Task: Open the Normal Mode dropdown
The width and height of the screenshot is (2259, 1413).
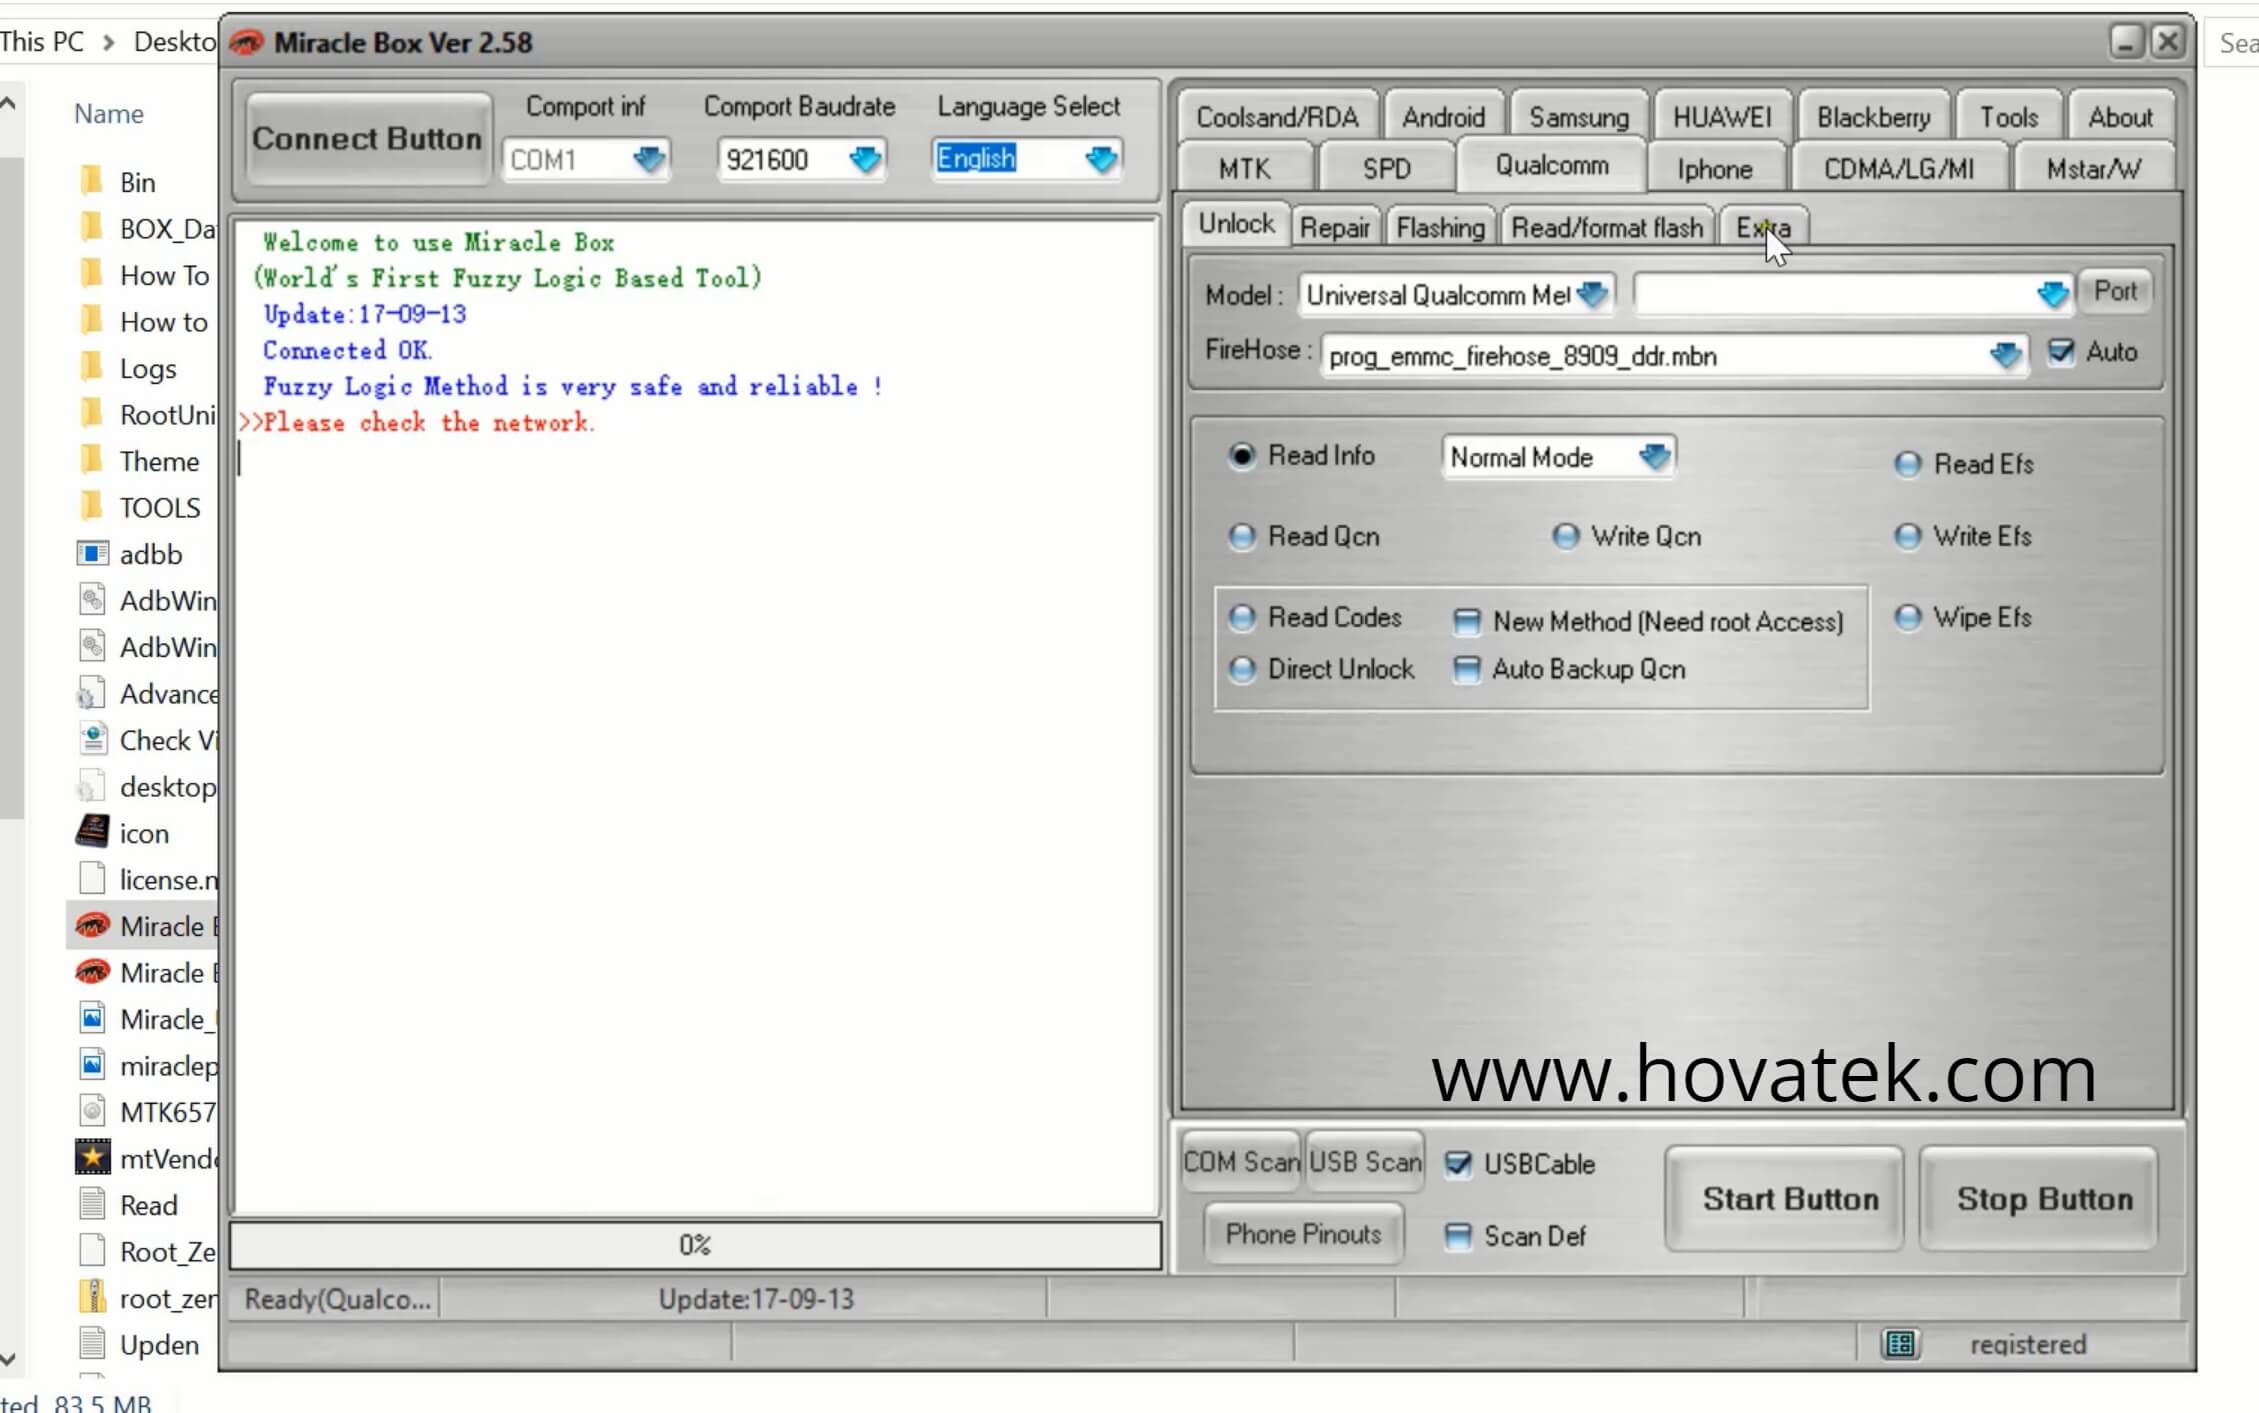Action: [x=1558, y=458]
